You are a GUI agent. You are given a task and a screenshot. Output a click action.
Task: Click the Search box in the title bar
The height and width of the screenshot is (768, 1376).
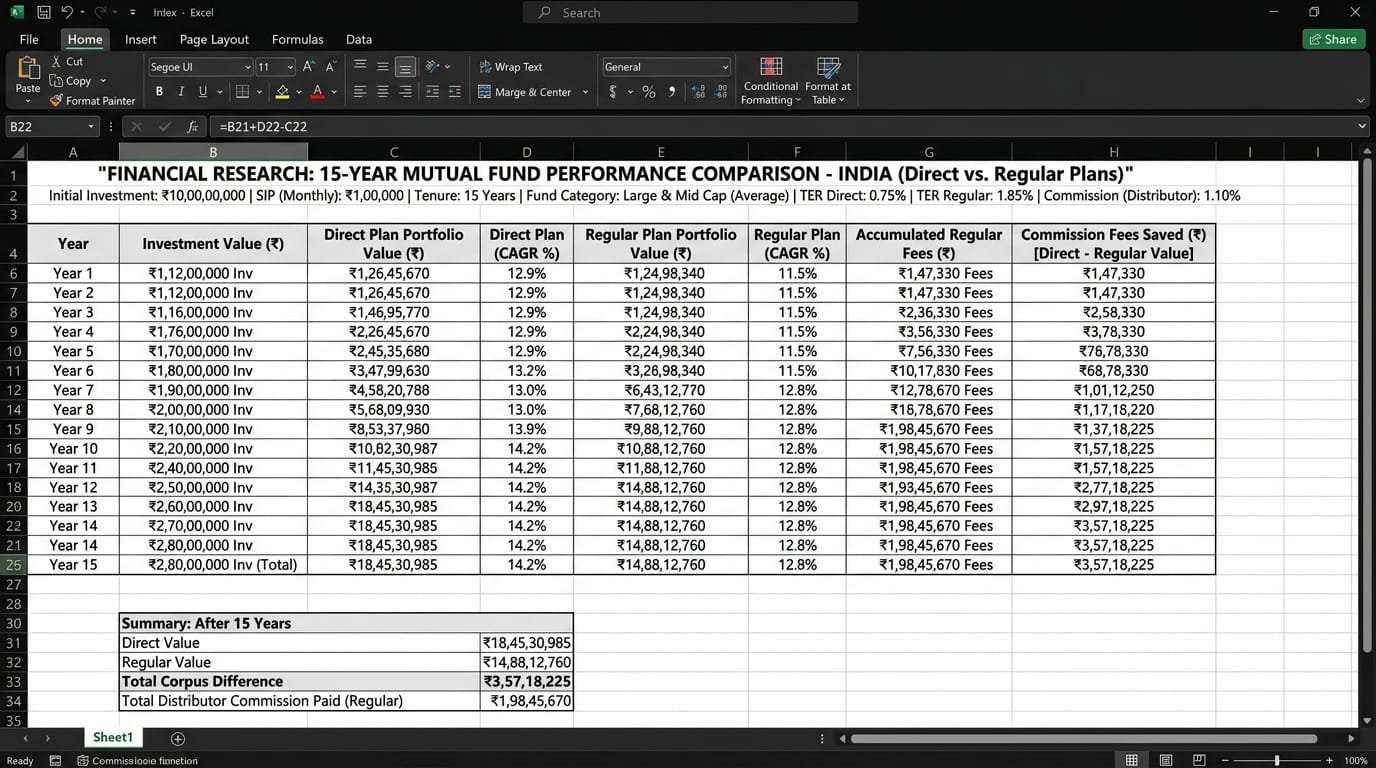coord(690,12)
